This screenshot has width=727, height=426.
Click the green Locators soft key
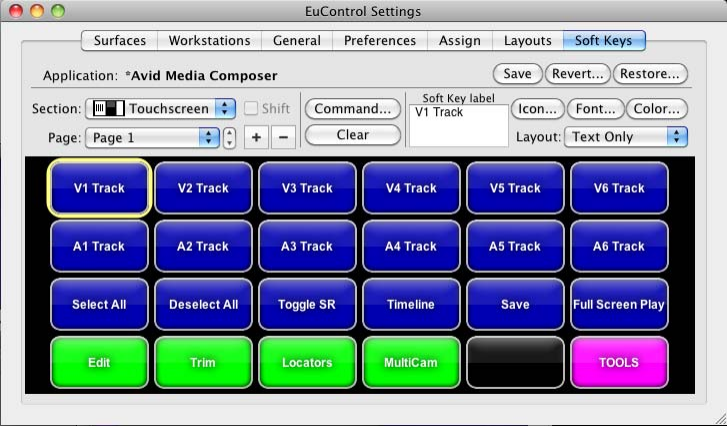click(307, 362)
